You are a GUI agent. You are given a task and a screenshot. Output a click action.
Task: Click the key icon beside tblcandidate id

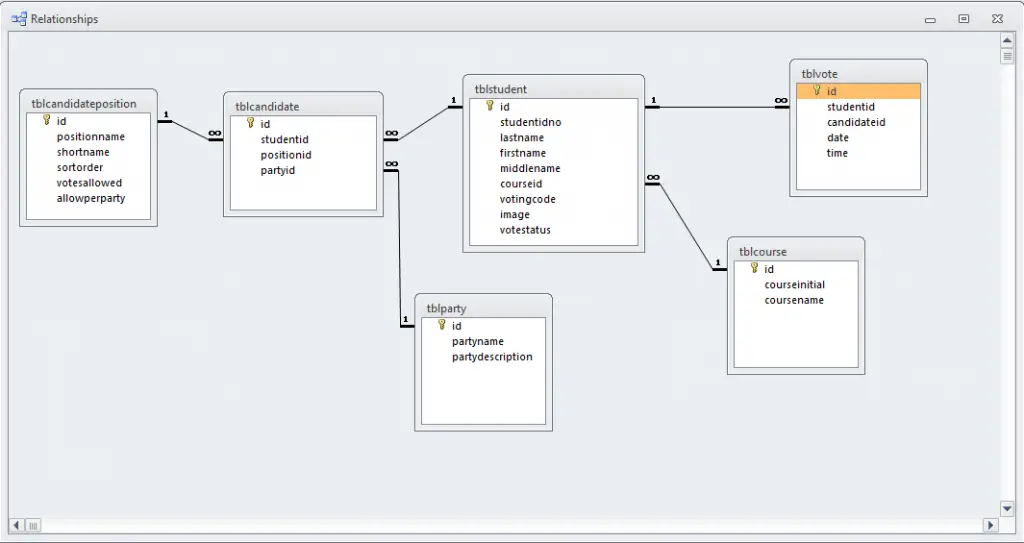[250, 123]
